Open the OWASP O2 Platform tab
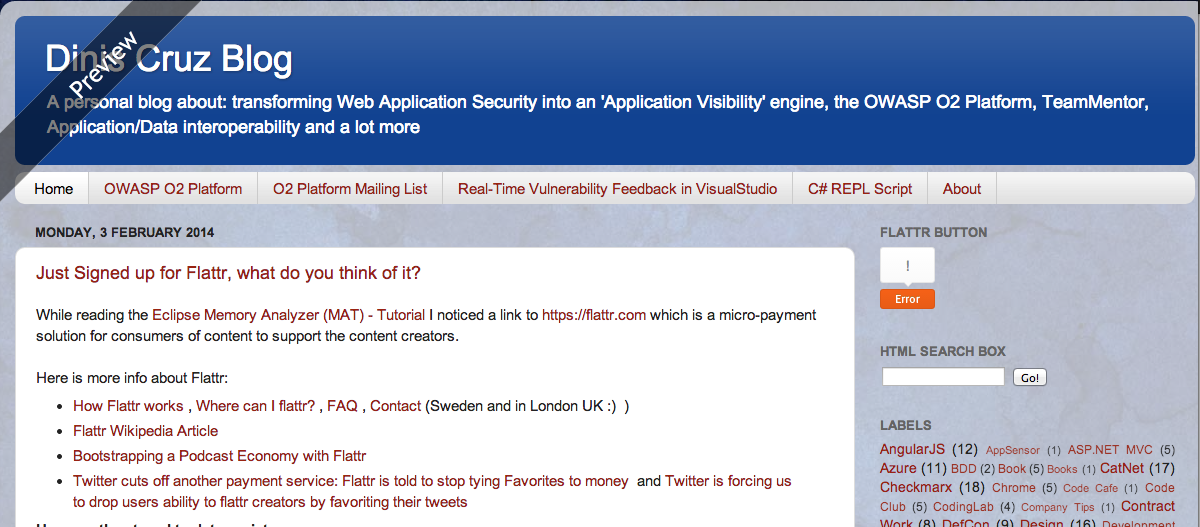Screen dimensions: 1200x527 (x=173, y=188)
